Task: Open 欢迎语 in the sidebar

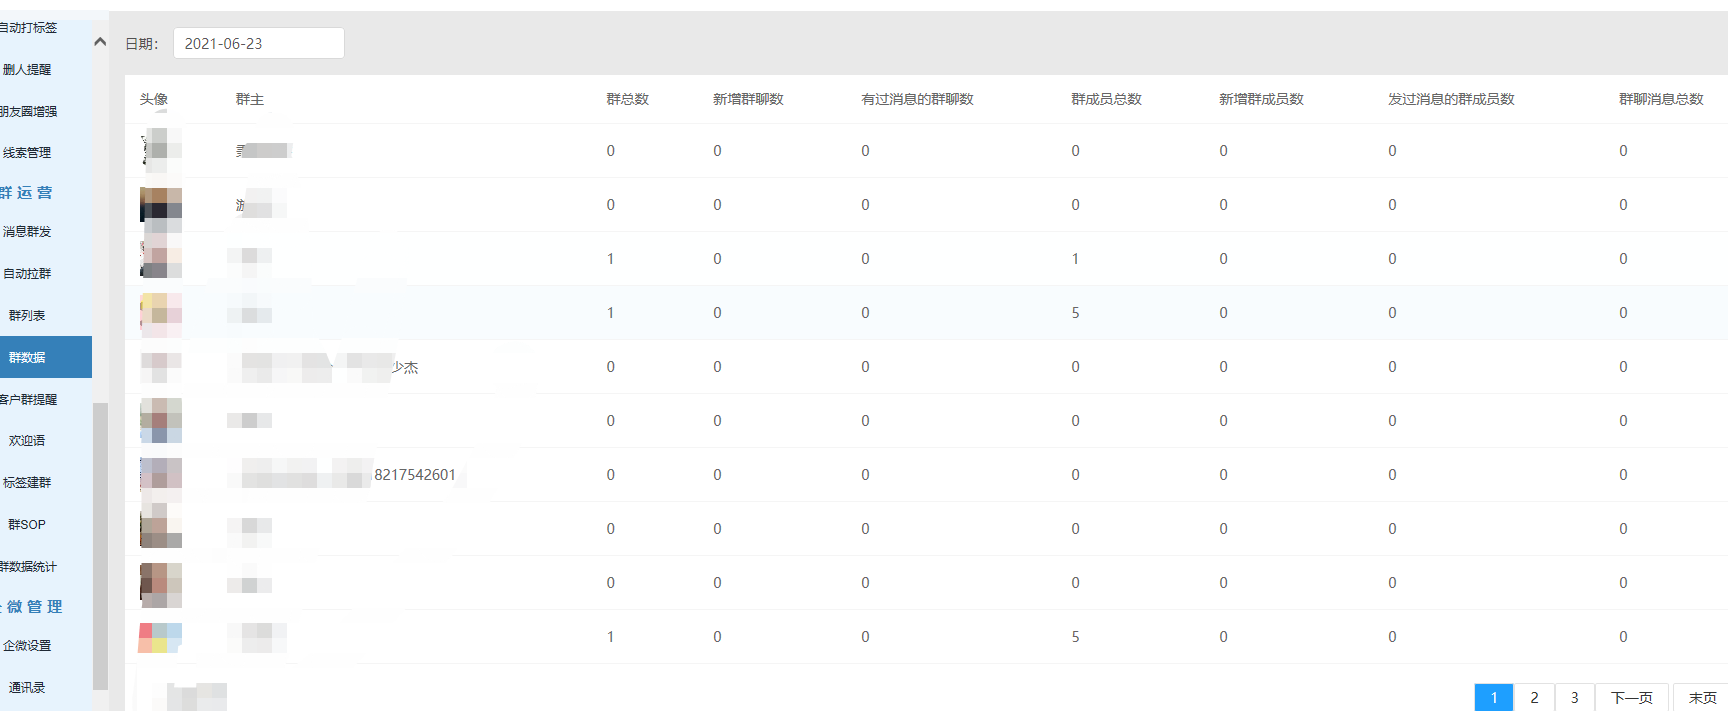Action: pos(27,441)
